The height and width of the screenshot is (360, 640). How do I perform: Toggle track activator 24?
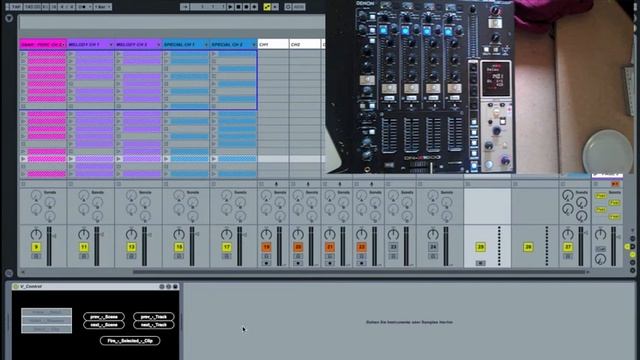point(433,247)
